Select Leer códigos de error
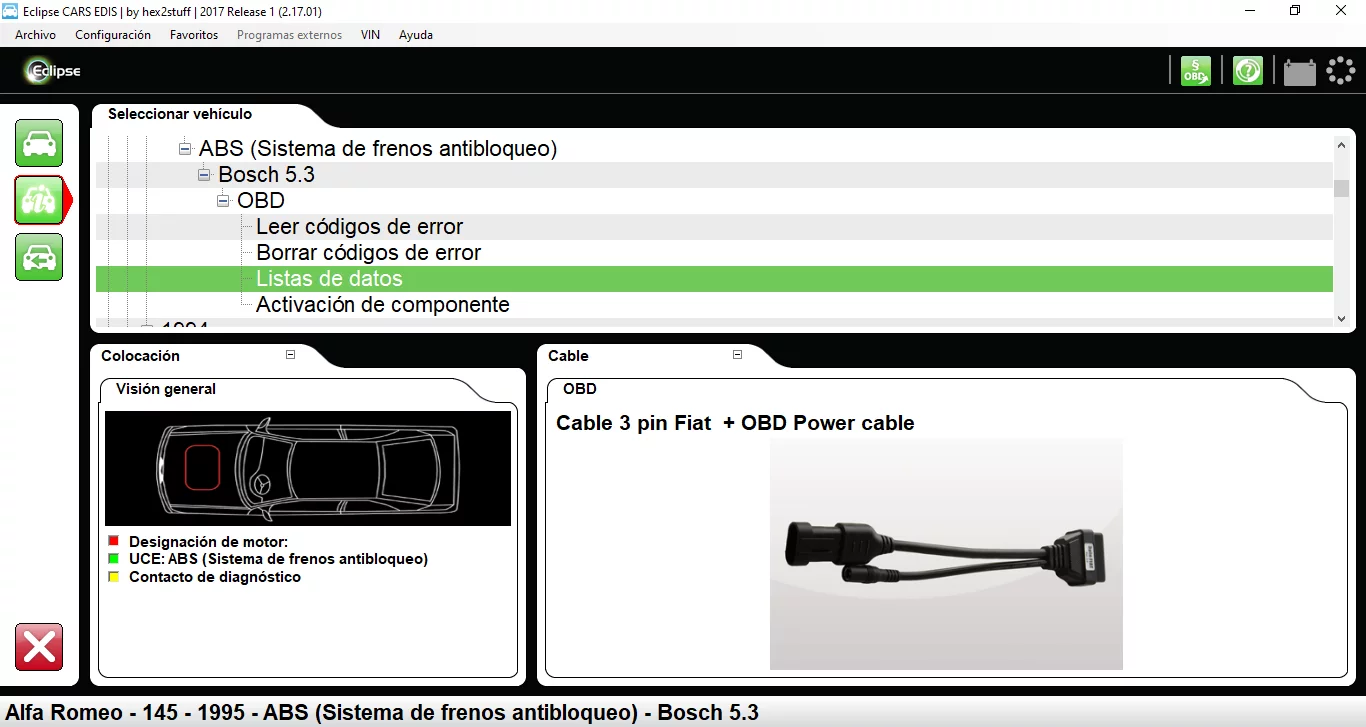The height and width of the screenshot is (727, 1366). click(359, 227)
